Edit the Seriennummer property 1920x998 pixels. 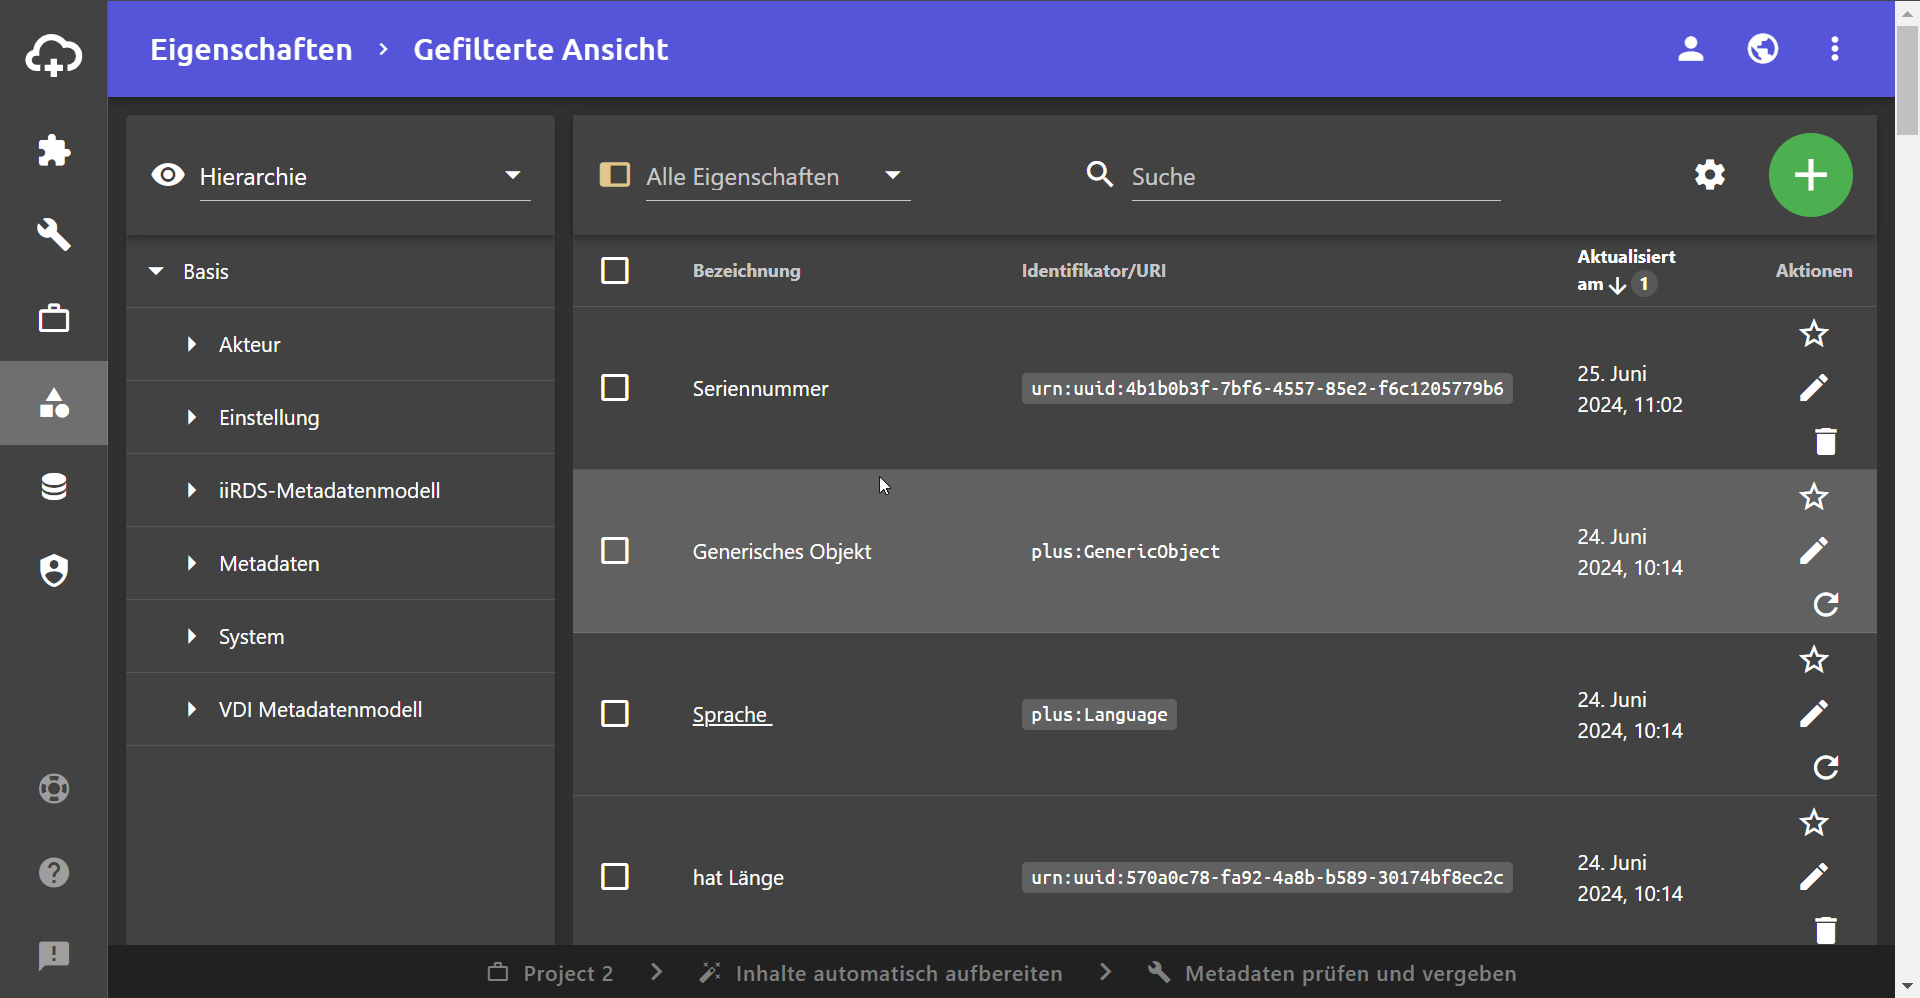(x=1814, y=388)
